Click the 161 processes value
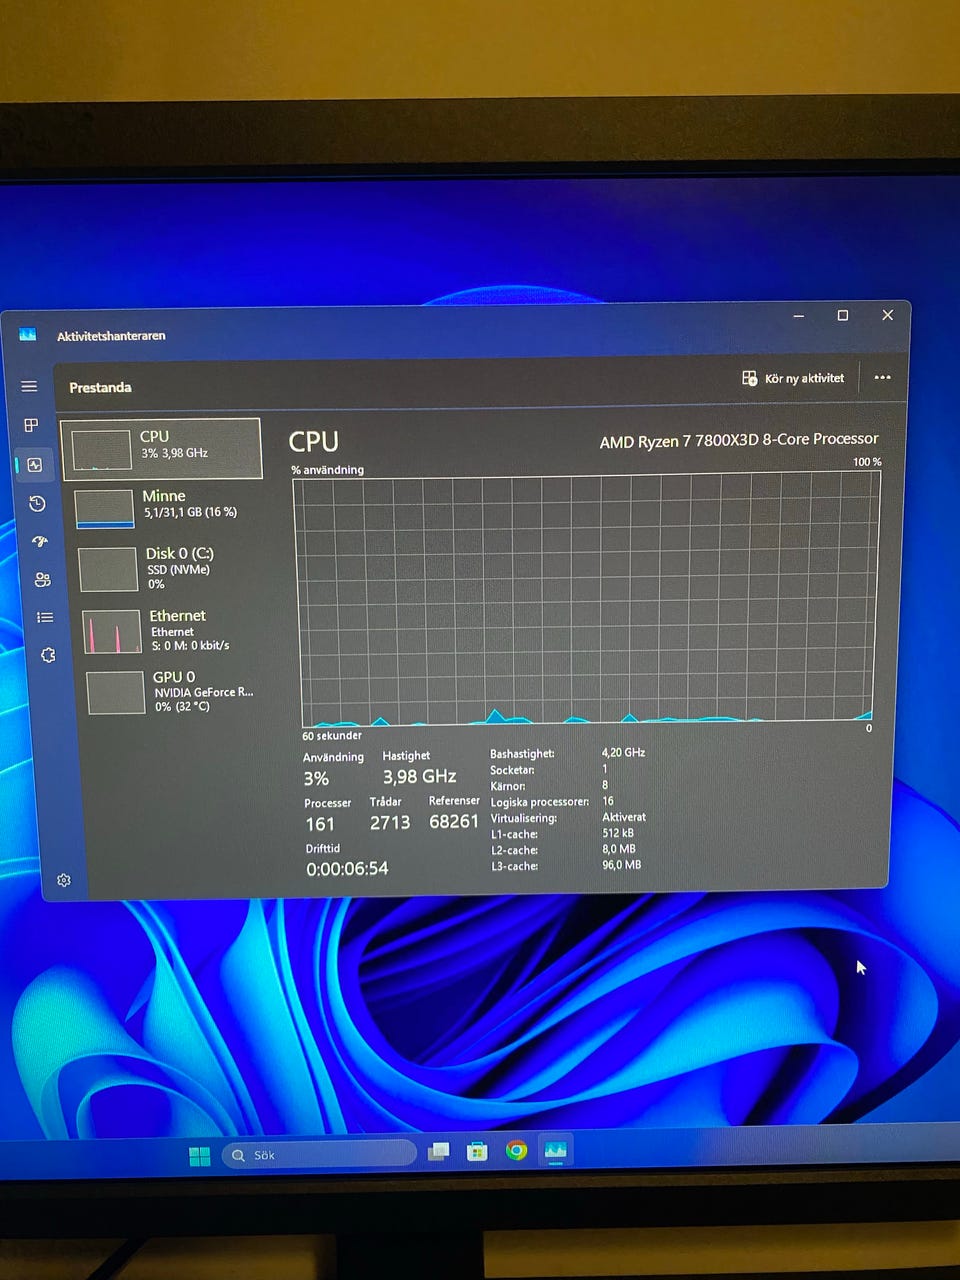 pos(320,824)
